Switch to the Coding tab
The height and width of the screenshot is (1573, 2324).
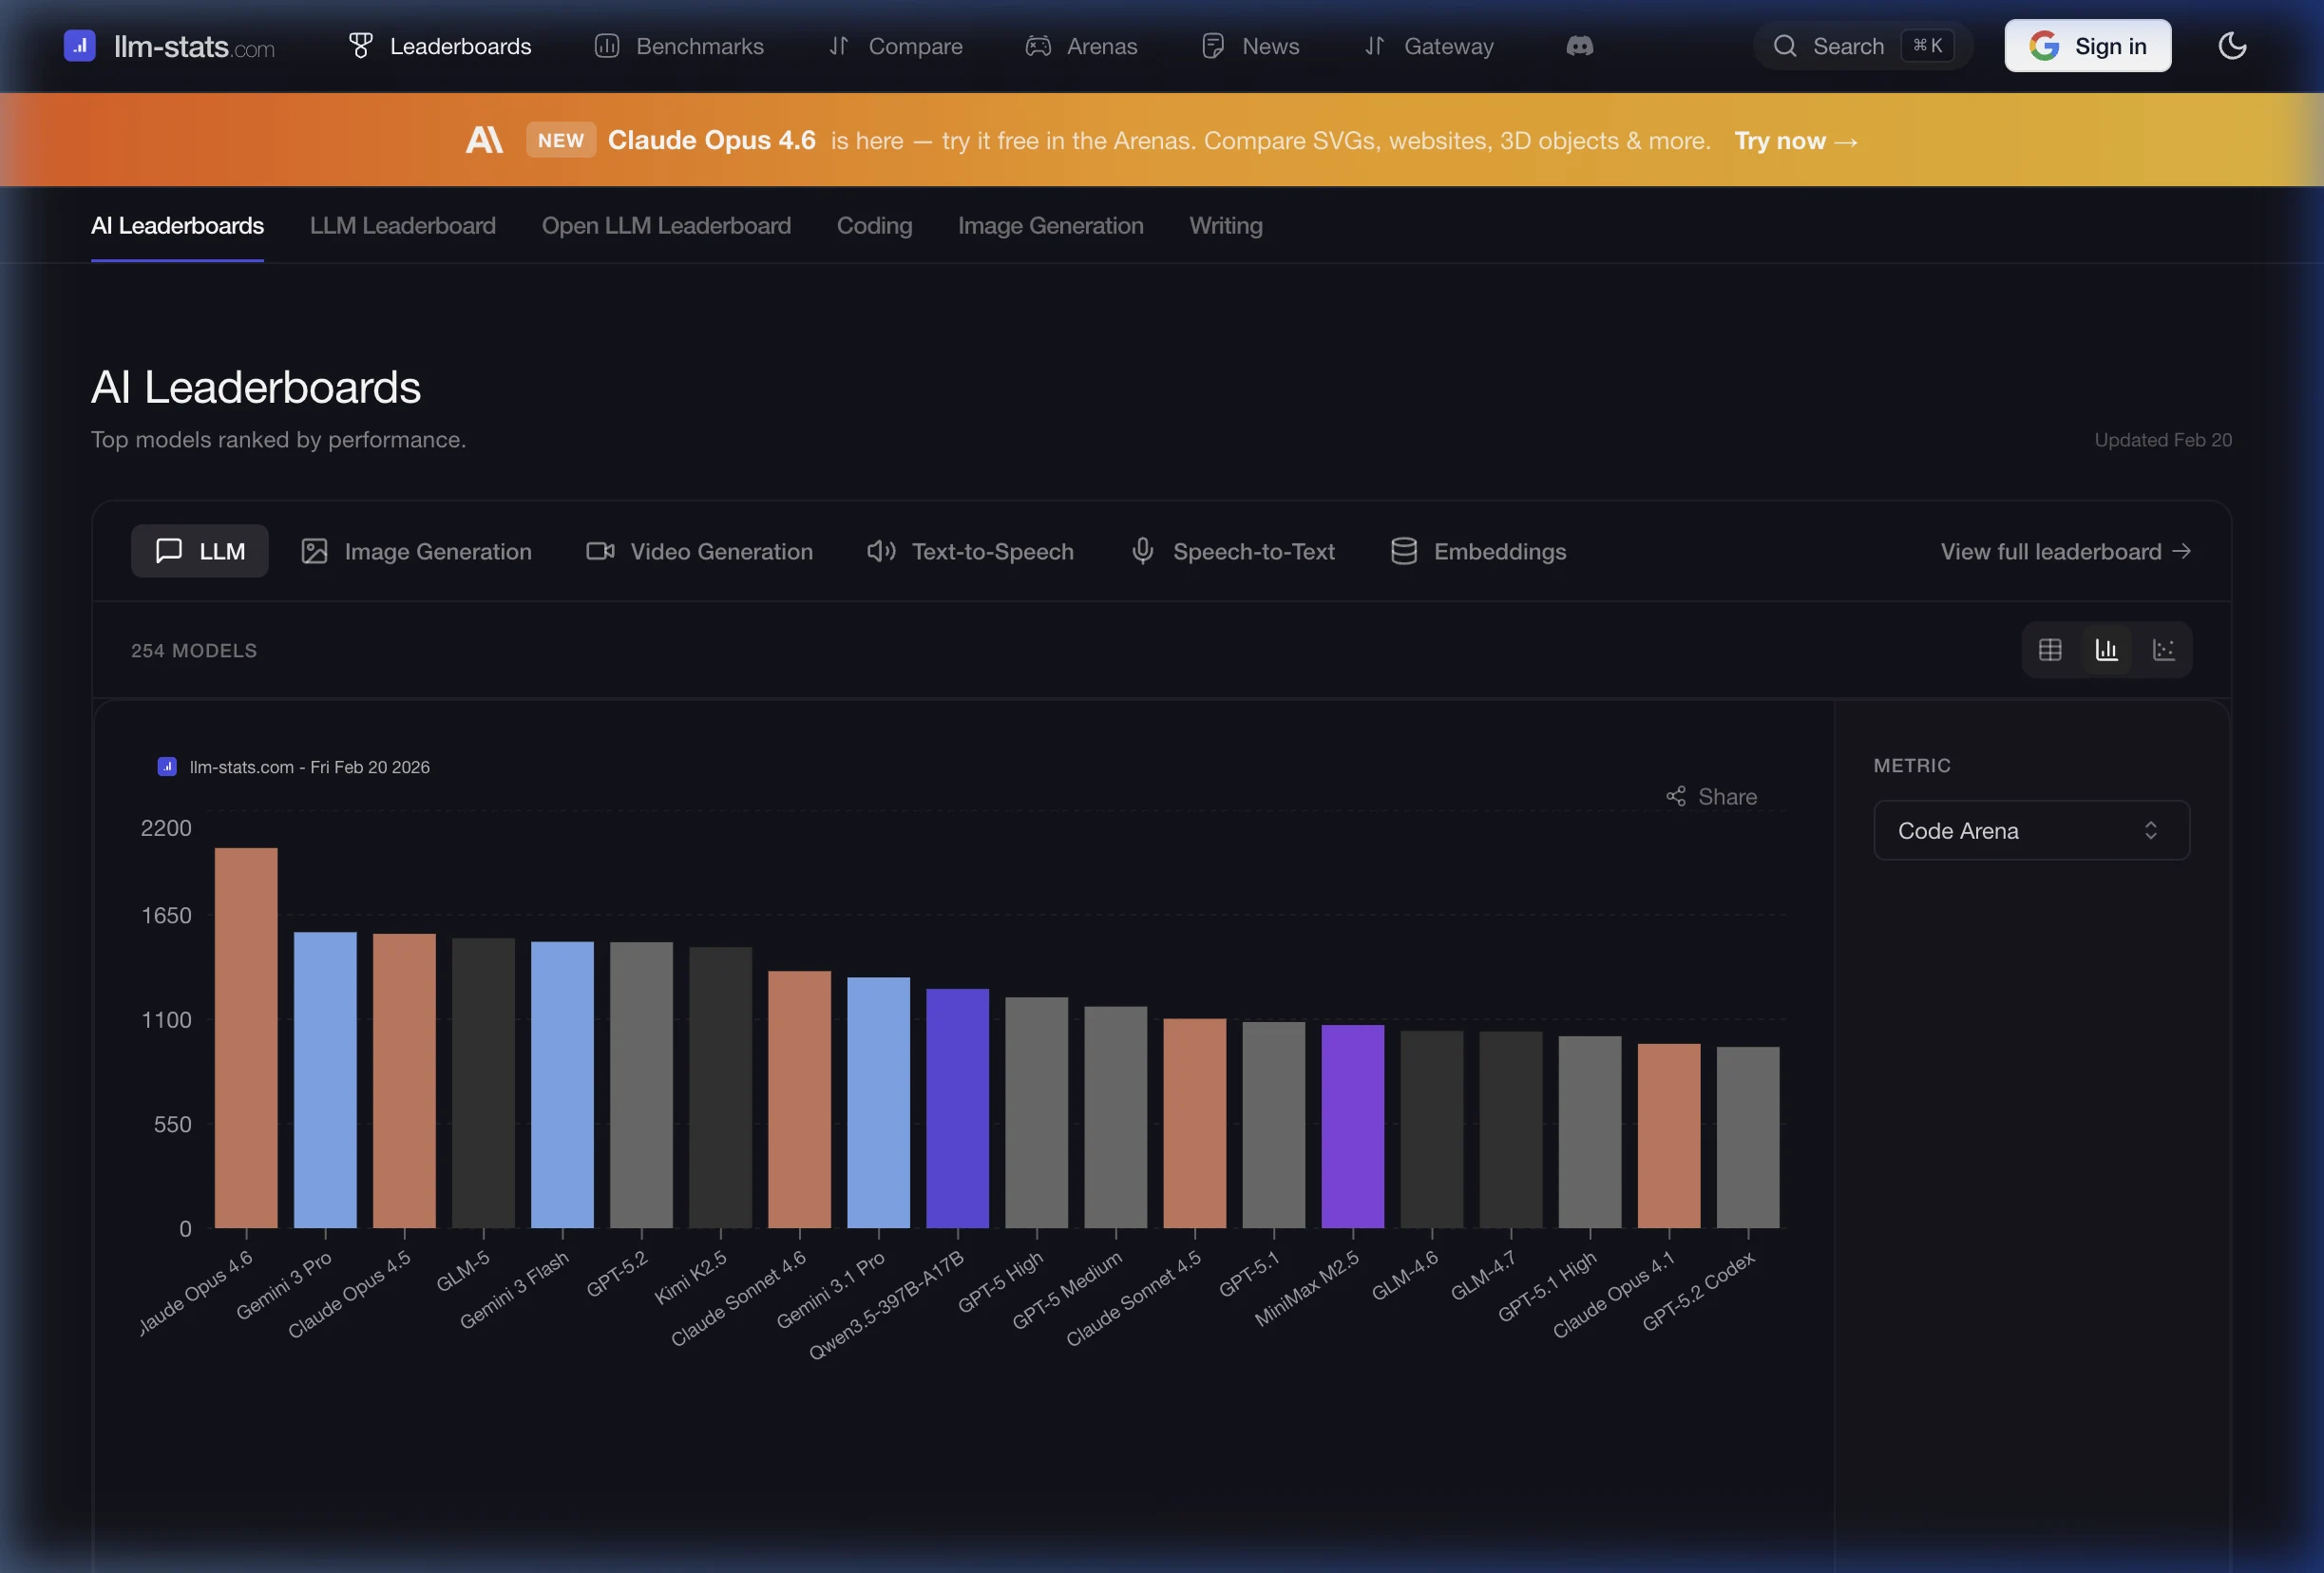pos(874,226)
